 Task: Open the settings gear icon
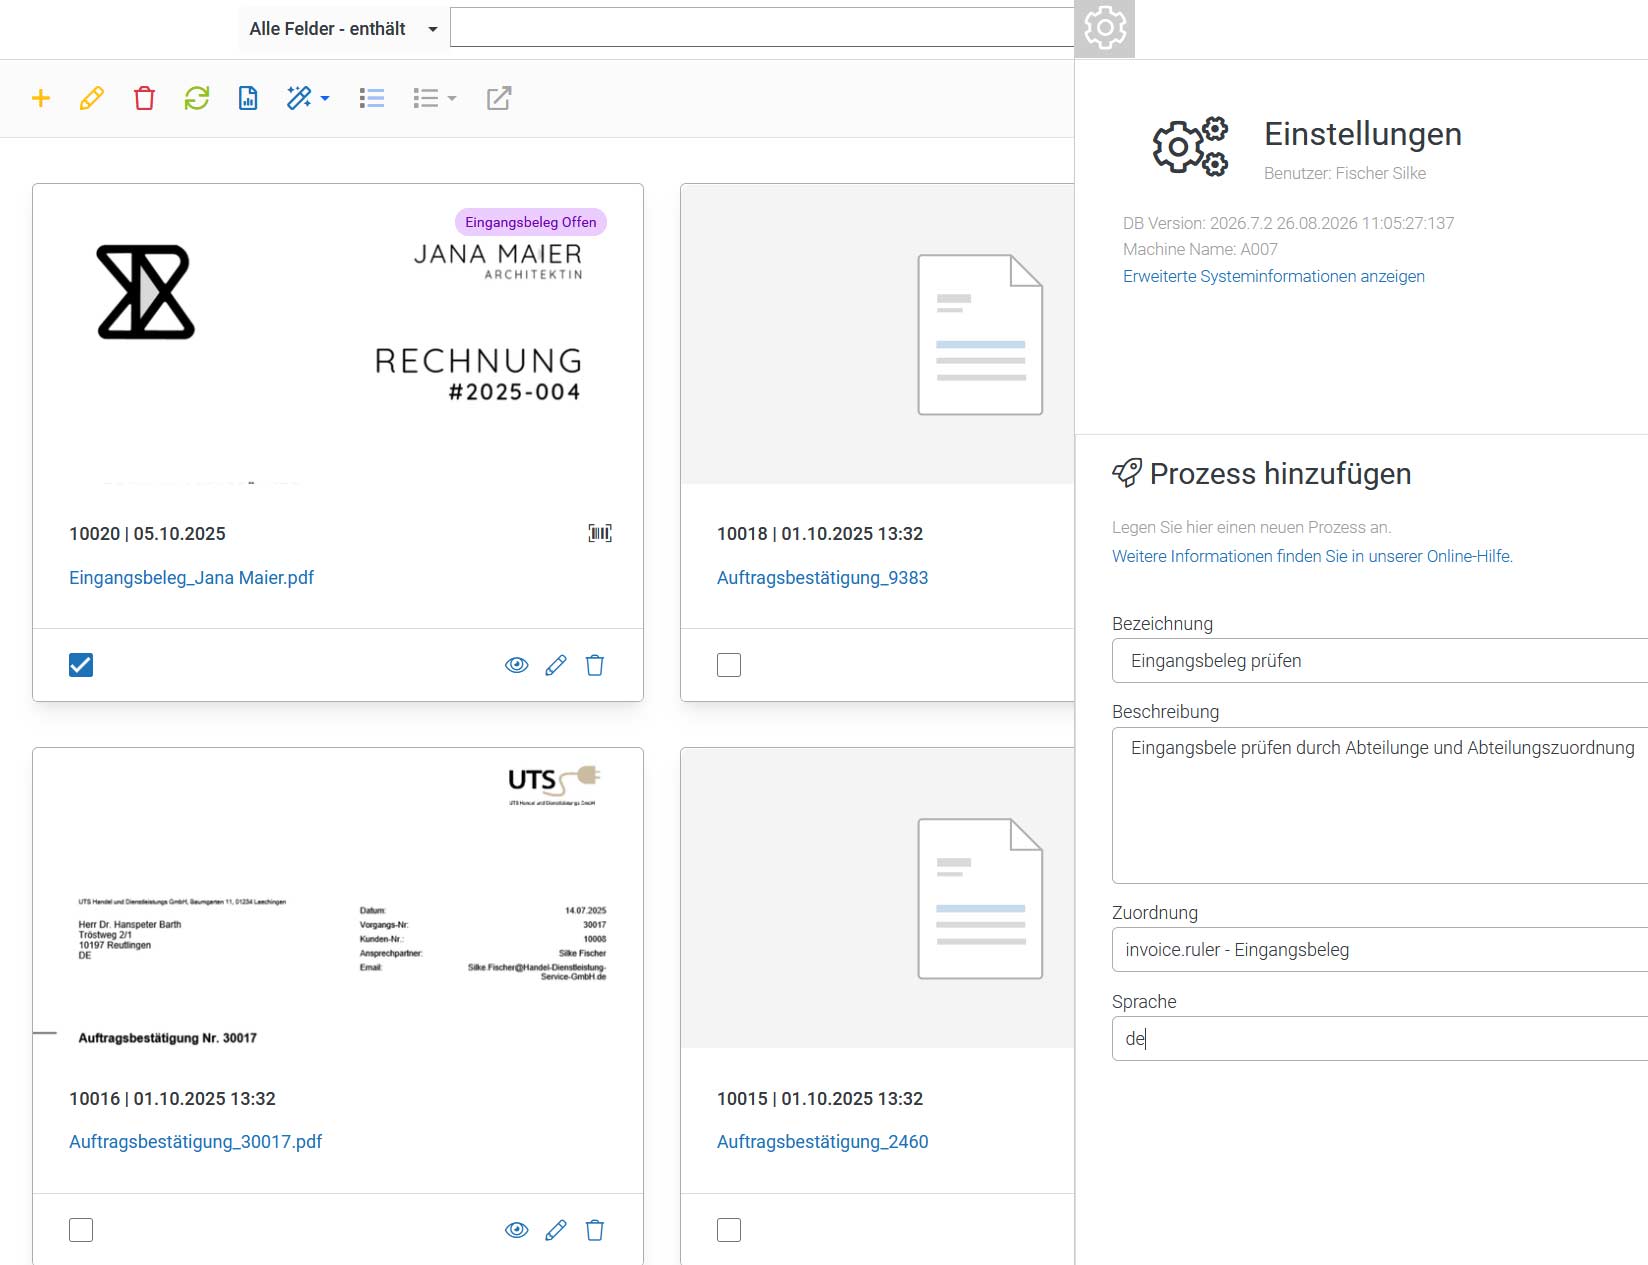1105,28
